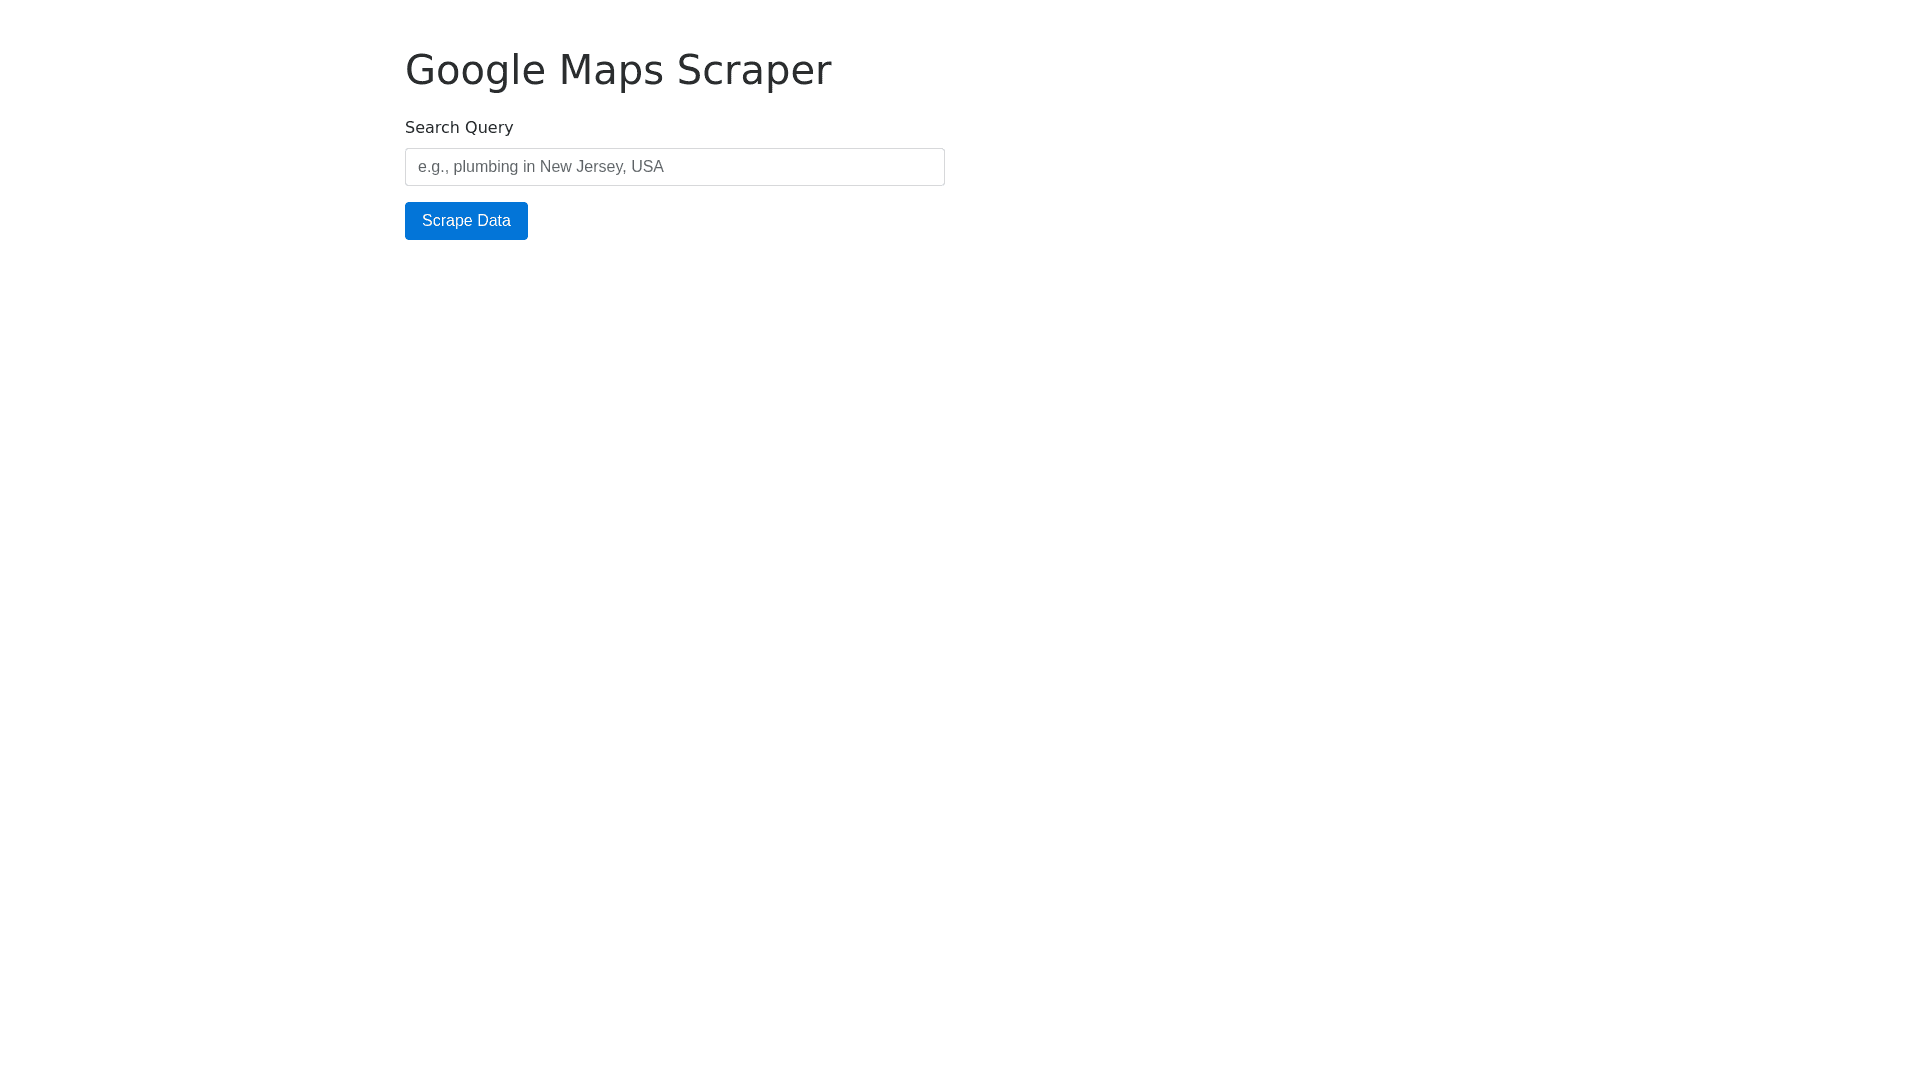Click the 'USA' end of the placeholder text
The image size is (1920, 1080).
point(647,167)
